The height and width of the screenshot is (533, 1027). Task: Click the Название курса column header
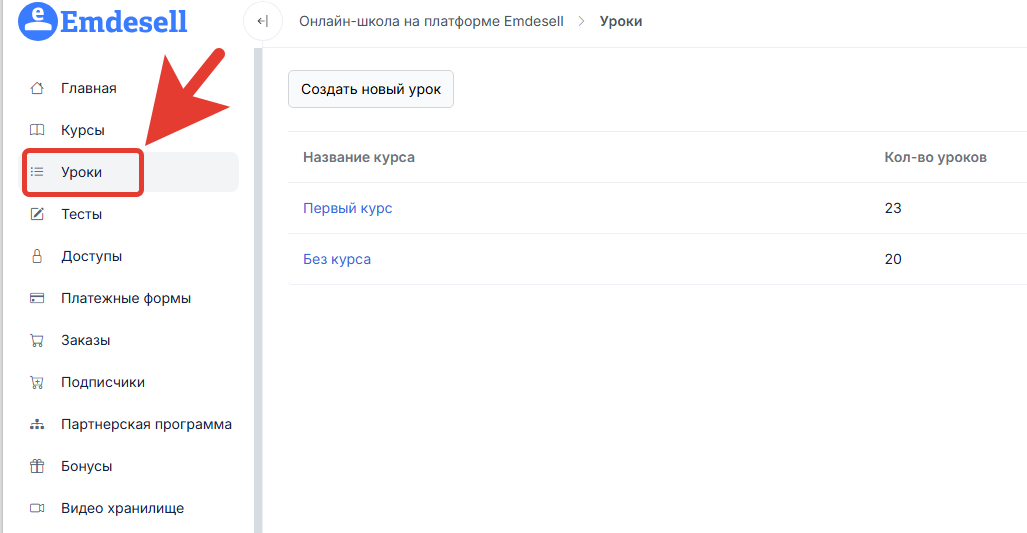(x=358, y=157)
